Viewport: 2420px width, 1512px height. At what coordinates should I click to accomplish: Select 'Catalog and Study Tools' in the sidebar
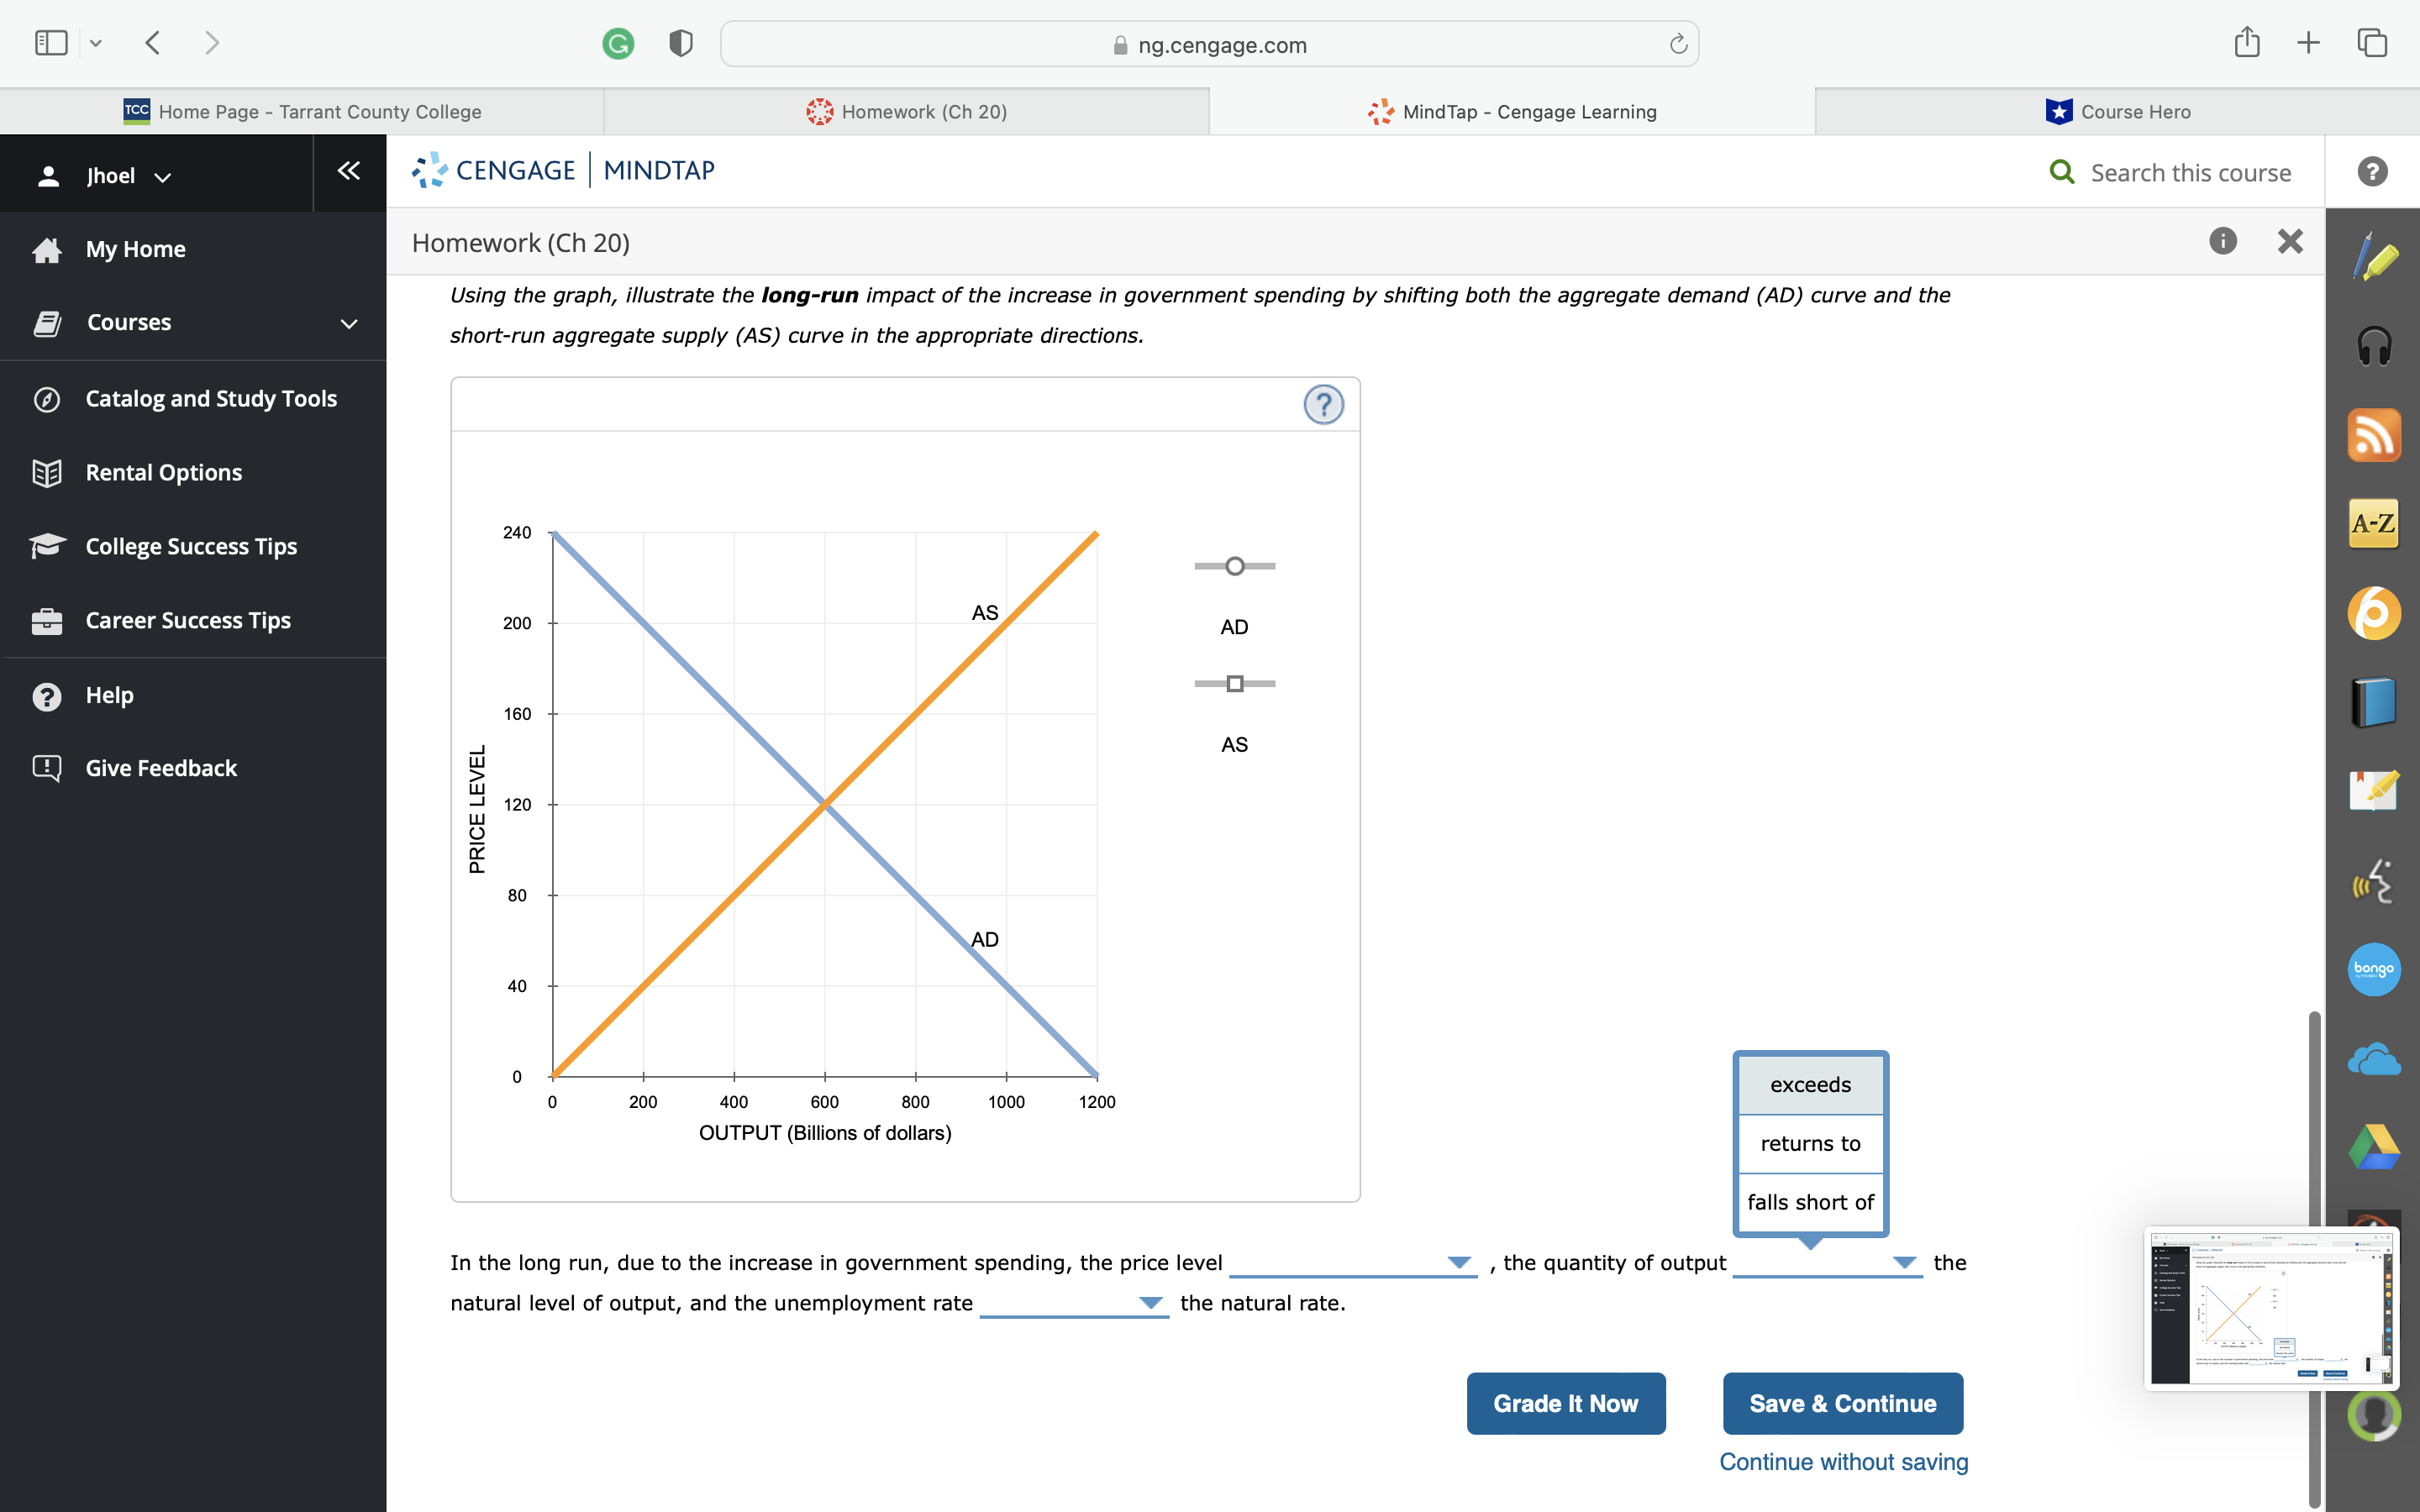click(210, 398)
